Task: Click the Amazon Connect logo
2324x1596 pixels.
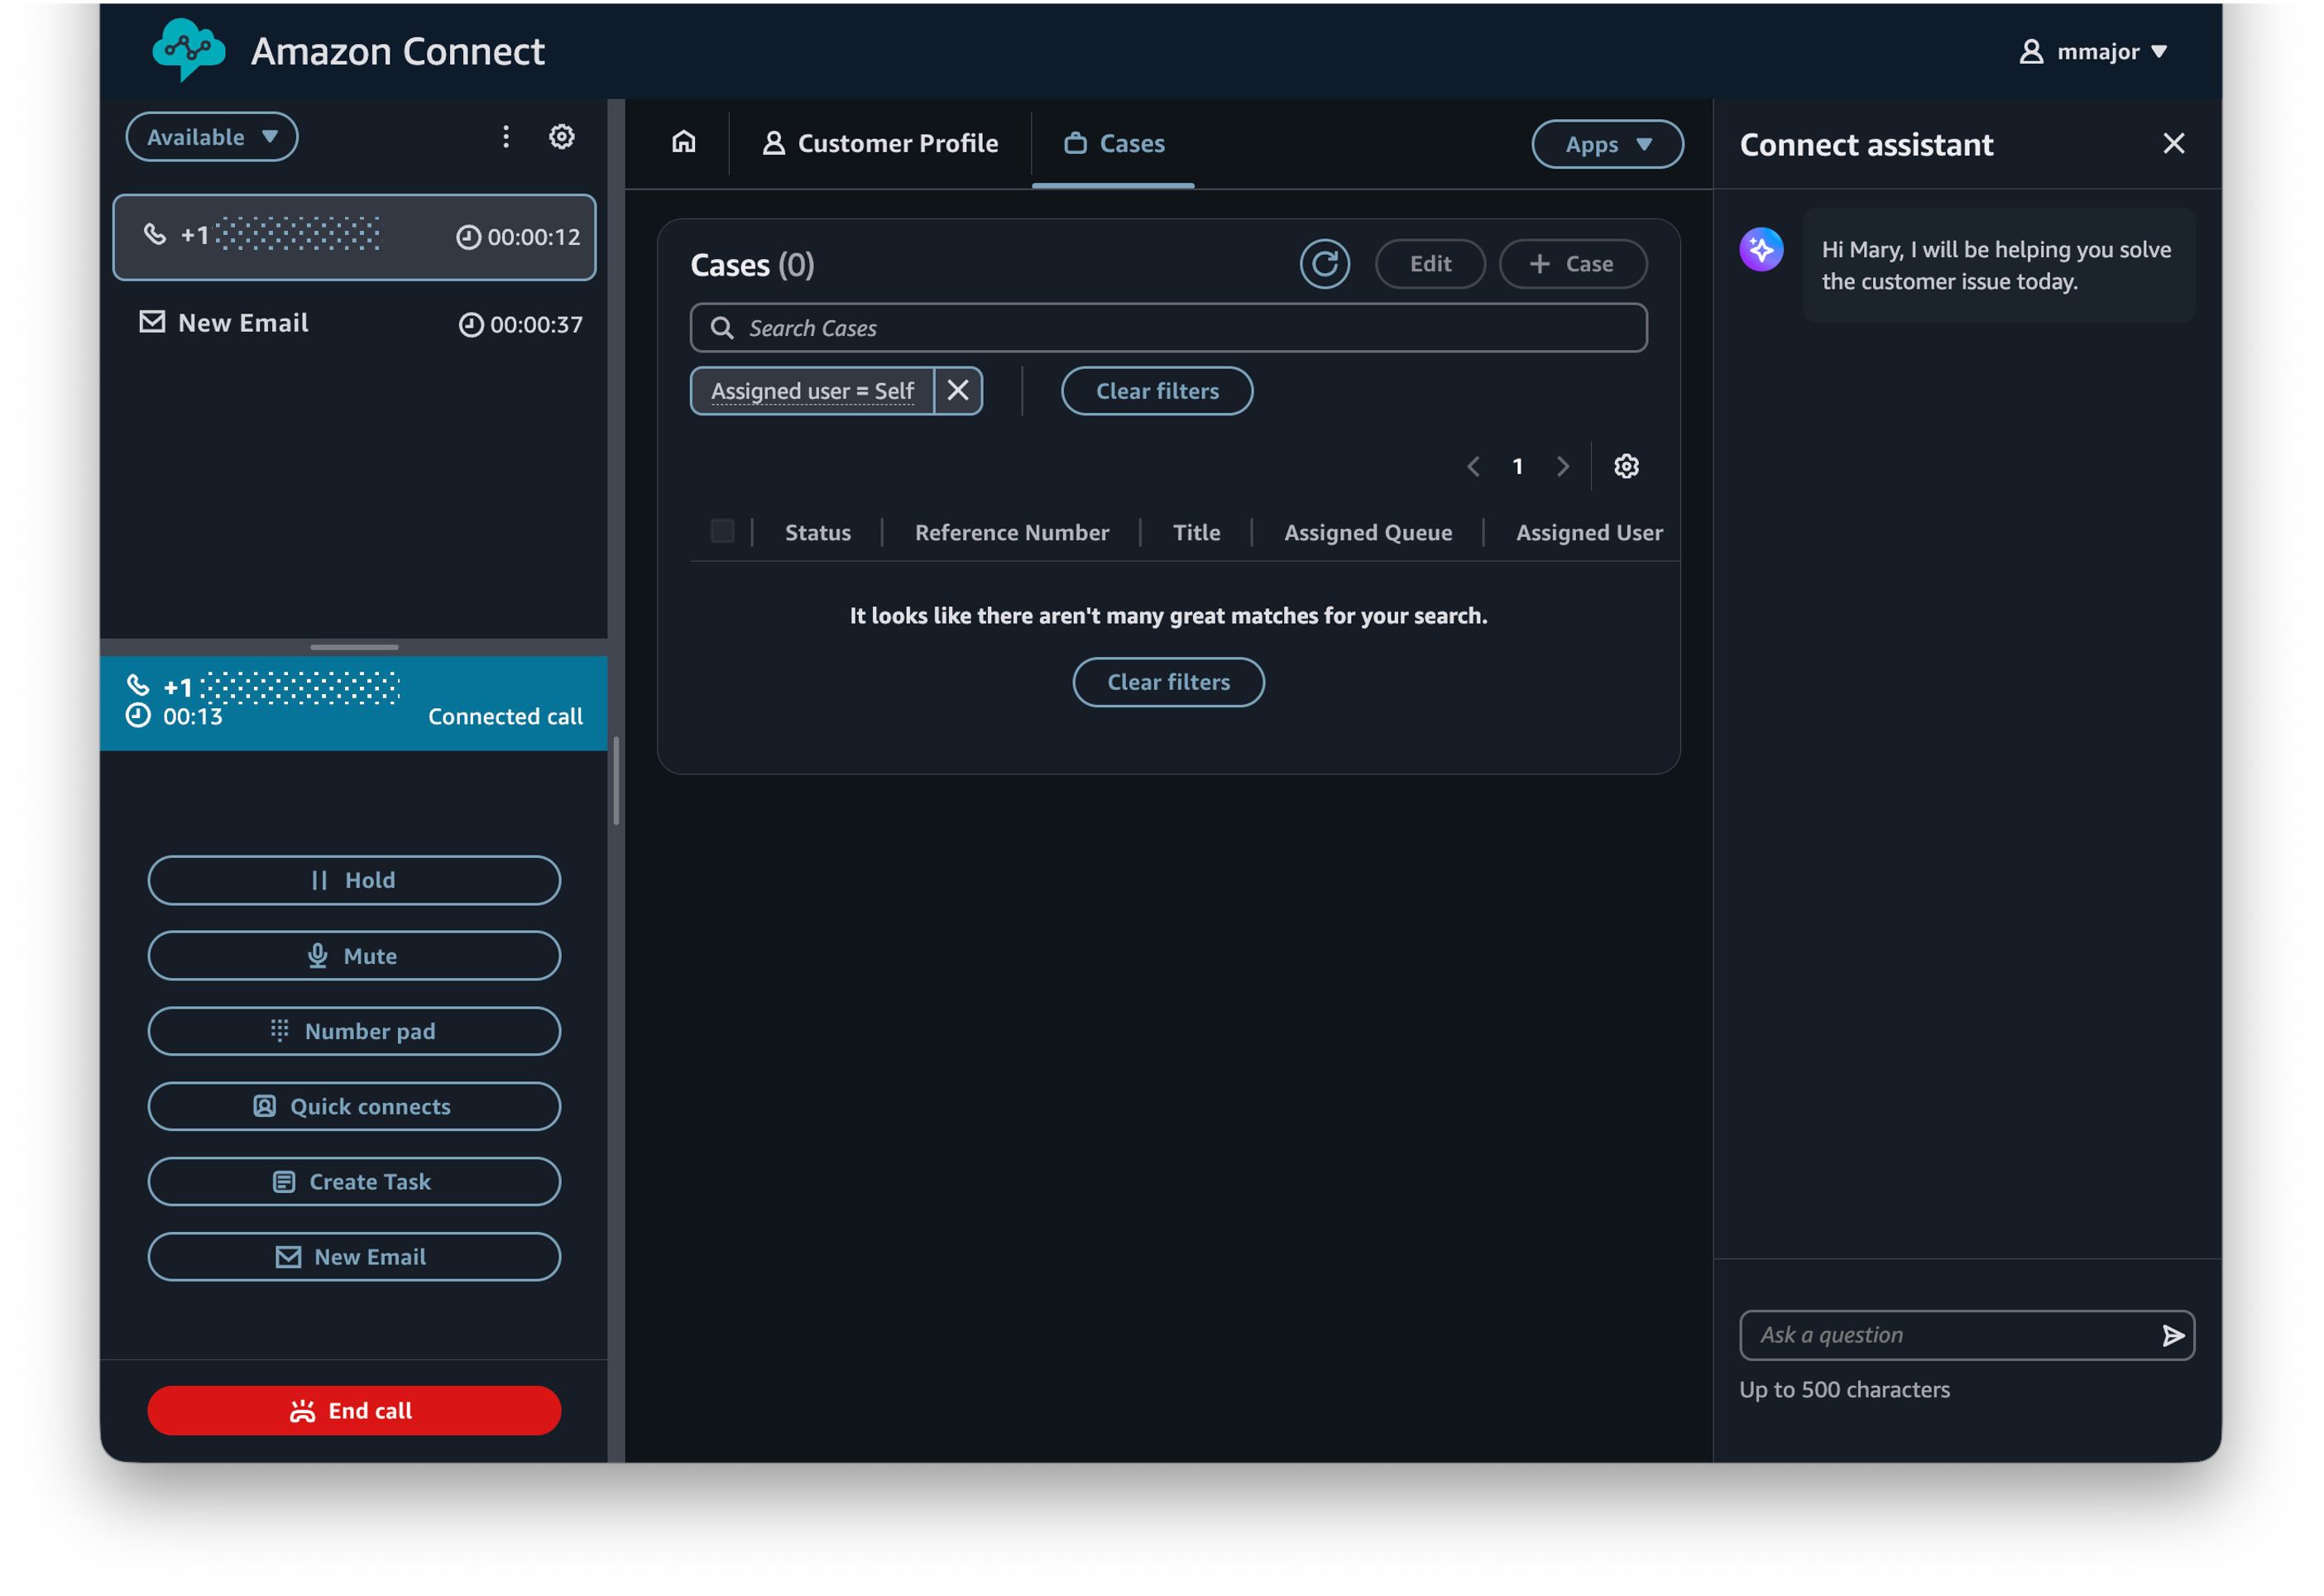Action: tap(187, 48)
